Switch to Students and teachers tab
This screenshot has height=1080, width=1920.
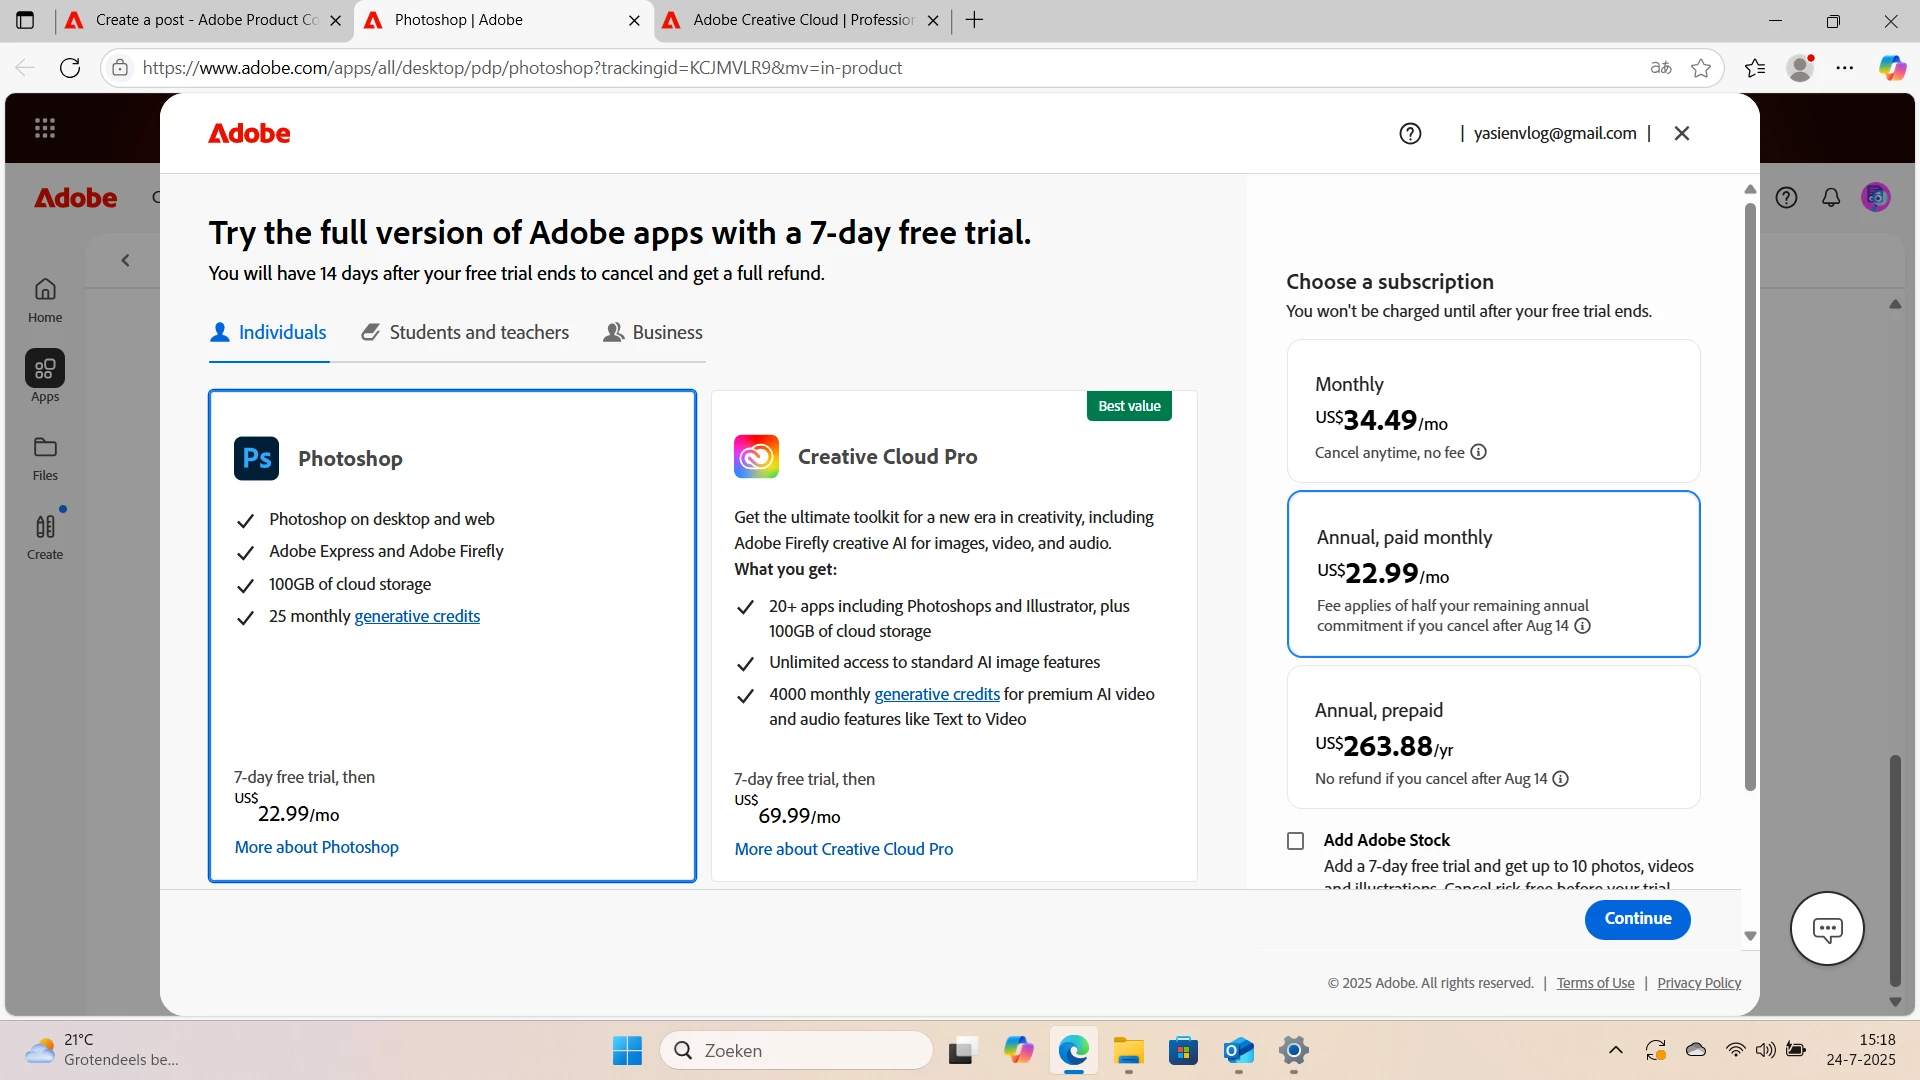465,333
